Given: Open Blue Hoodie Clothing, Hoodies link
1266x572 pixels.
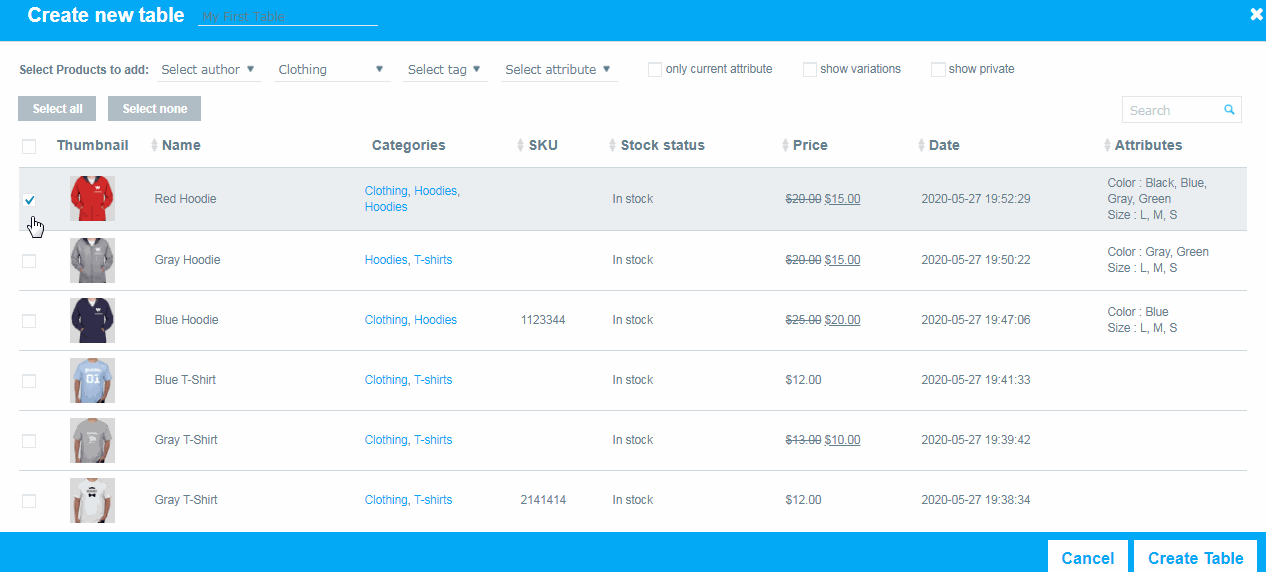Looking at the screenshot, I should pos(411,320).
